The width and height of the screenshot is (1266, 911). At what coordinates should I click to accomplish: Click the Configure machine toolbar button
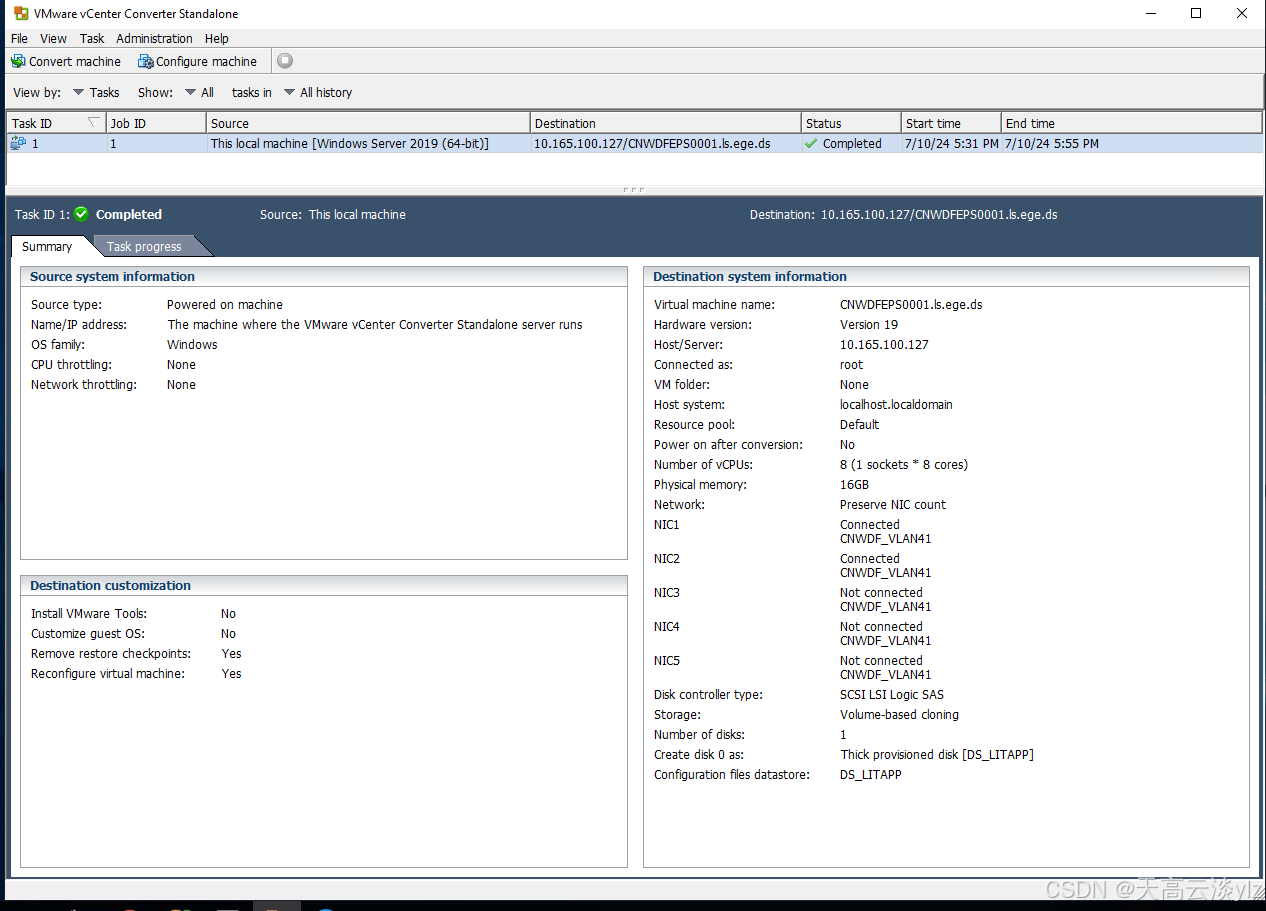198,61
